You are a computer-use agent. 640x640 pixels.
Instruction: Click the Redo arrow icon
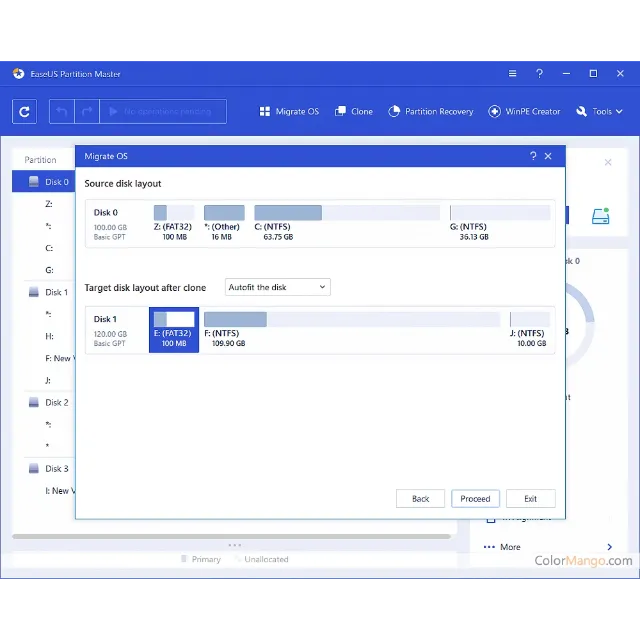[x=87, y=112]
